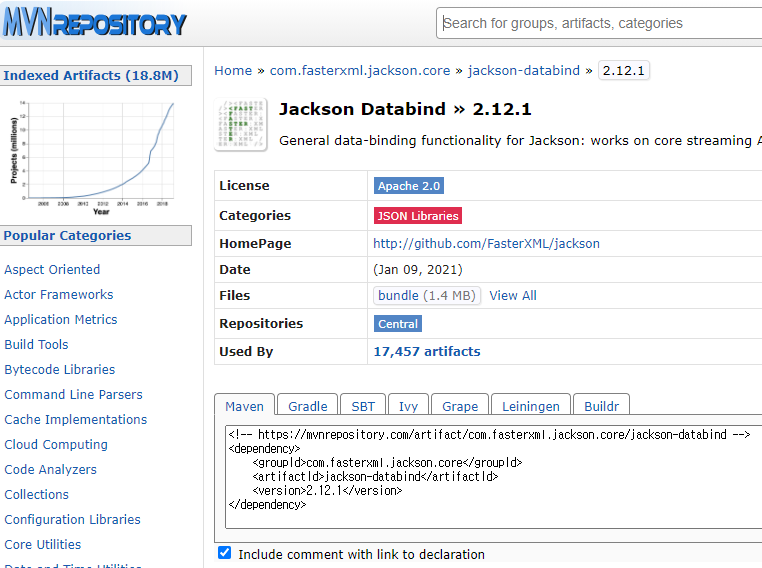Click the Central repository badge
The width and height of the screenshot is (762, 568).
click(398, 324)
